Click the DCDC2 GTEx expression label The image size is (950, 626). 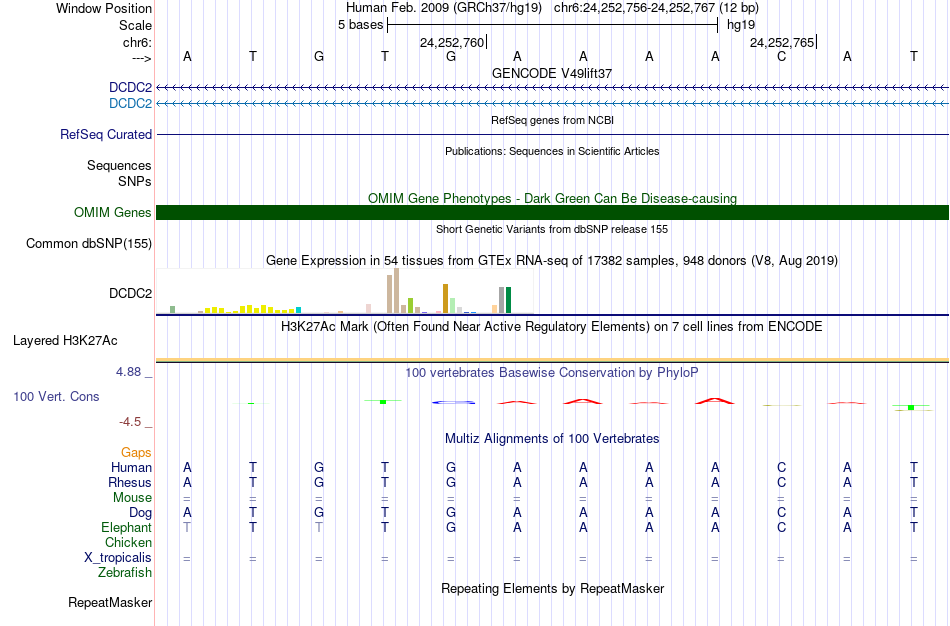point(130,293)
